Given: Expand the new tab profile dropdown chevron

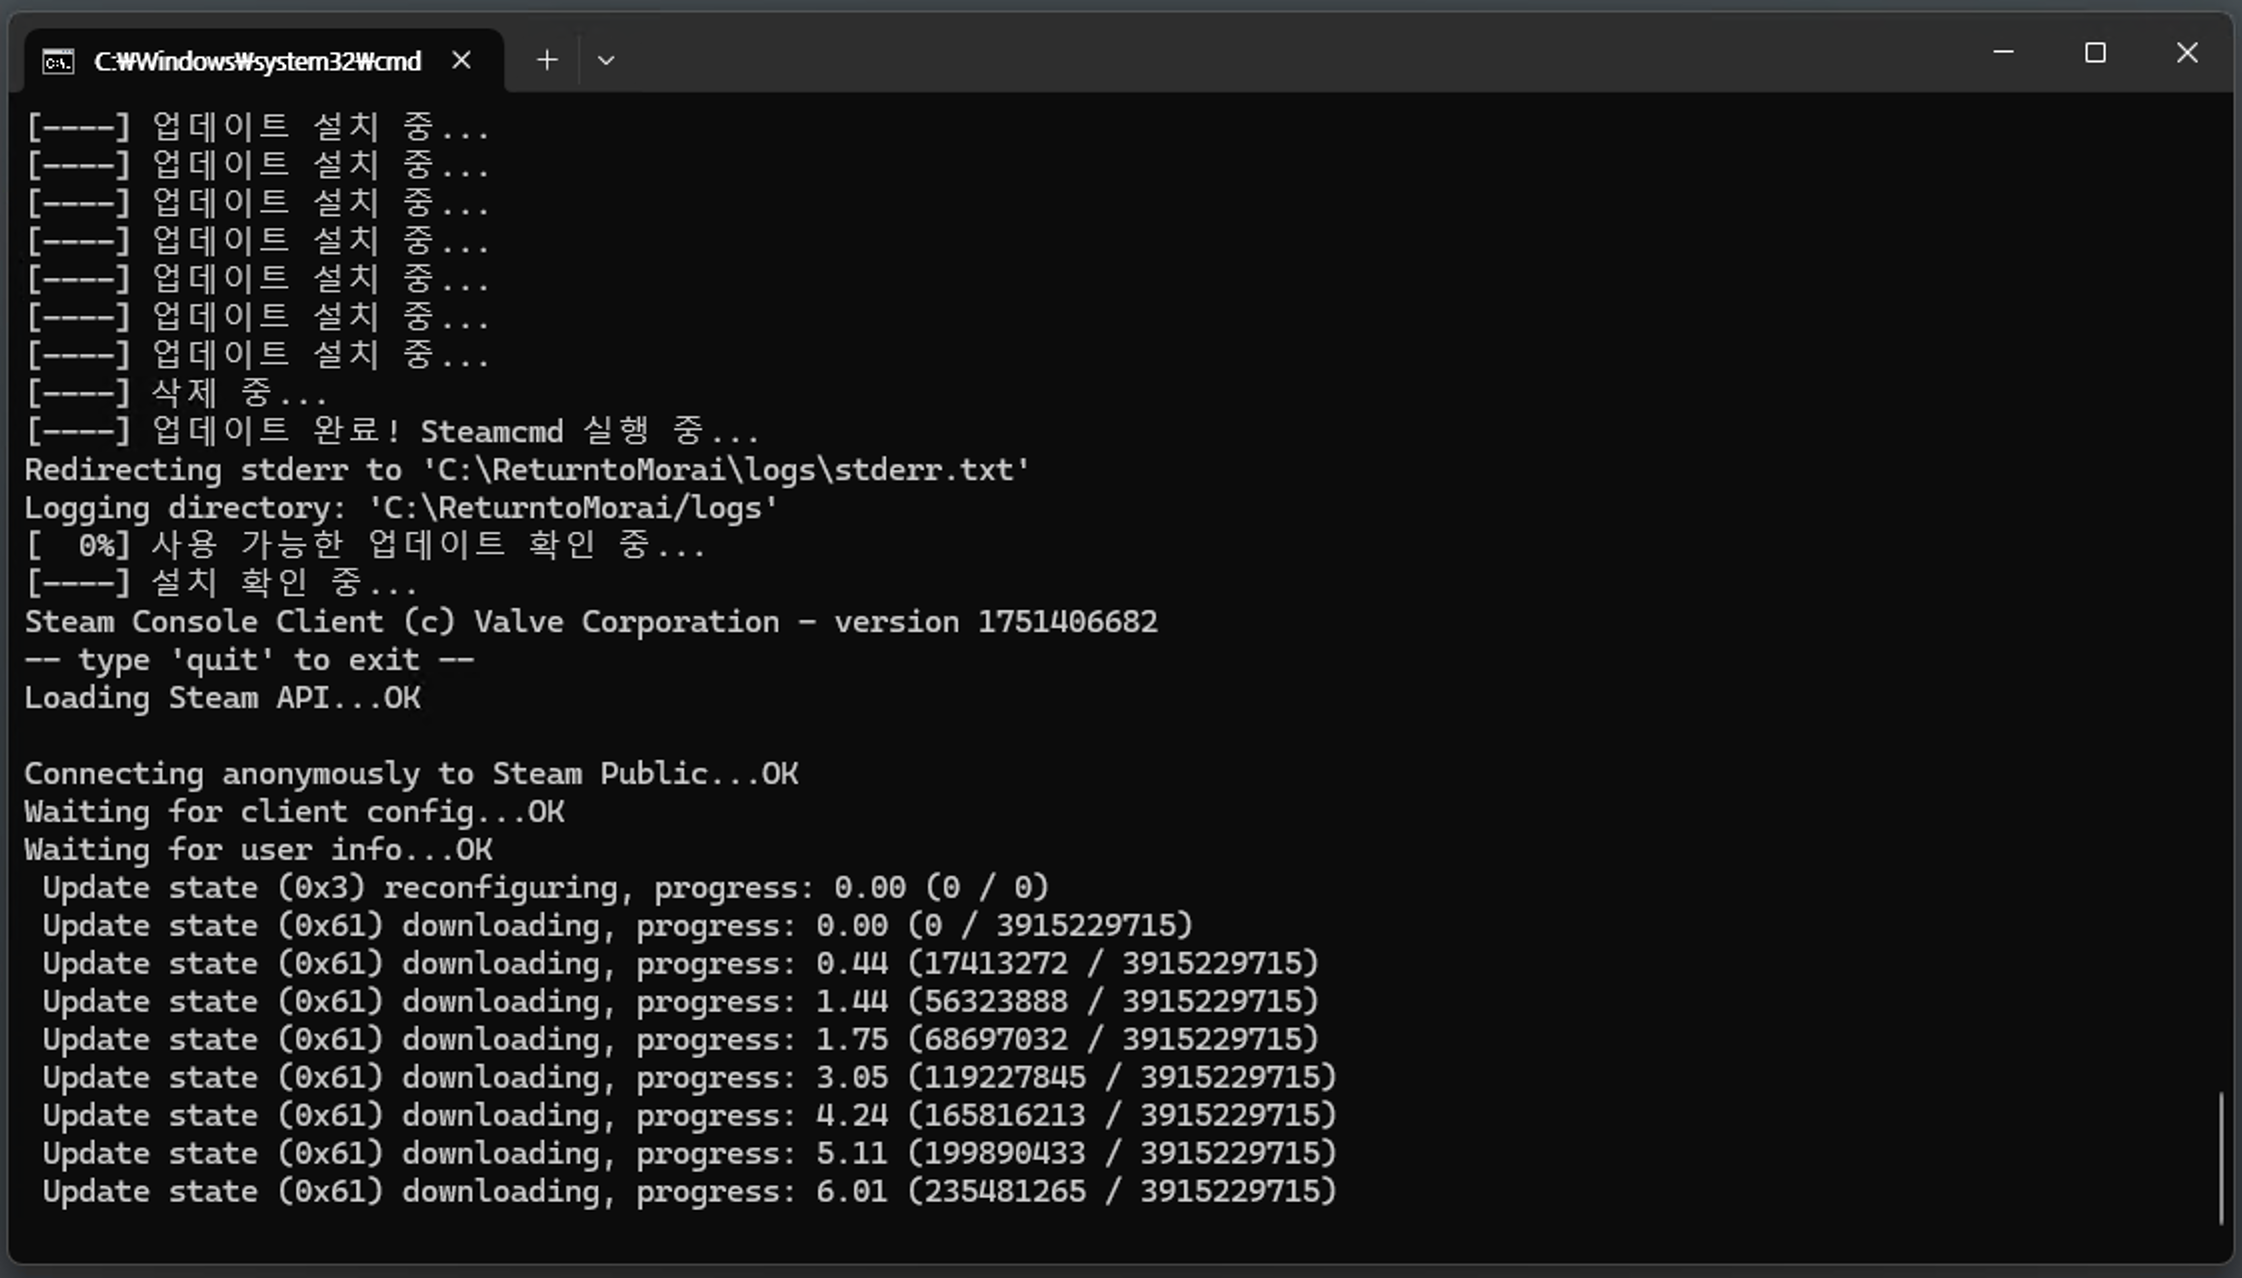Looking at the screenshot, I should tap(605, 61).
